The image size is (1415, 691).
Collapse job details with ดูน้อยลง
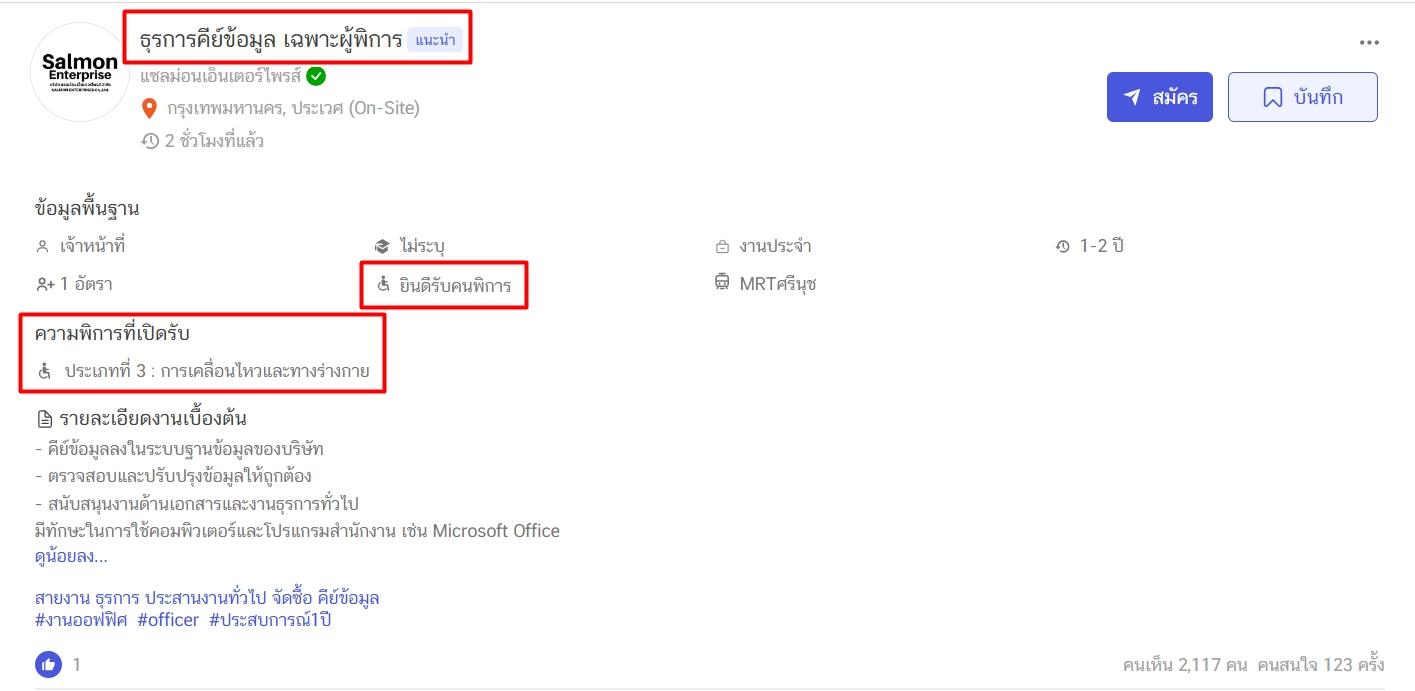click(x=71, y=556)
